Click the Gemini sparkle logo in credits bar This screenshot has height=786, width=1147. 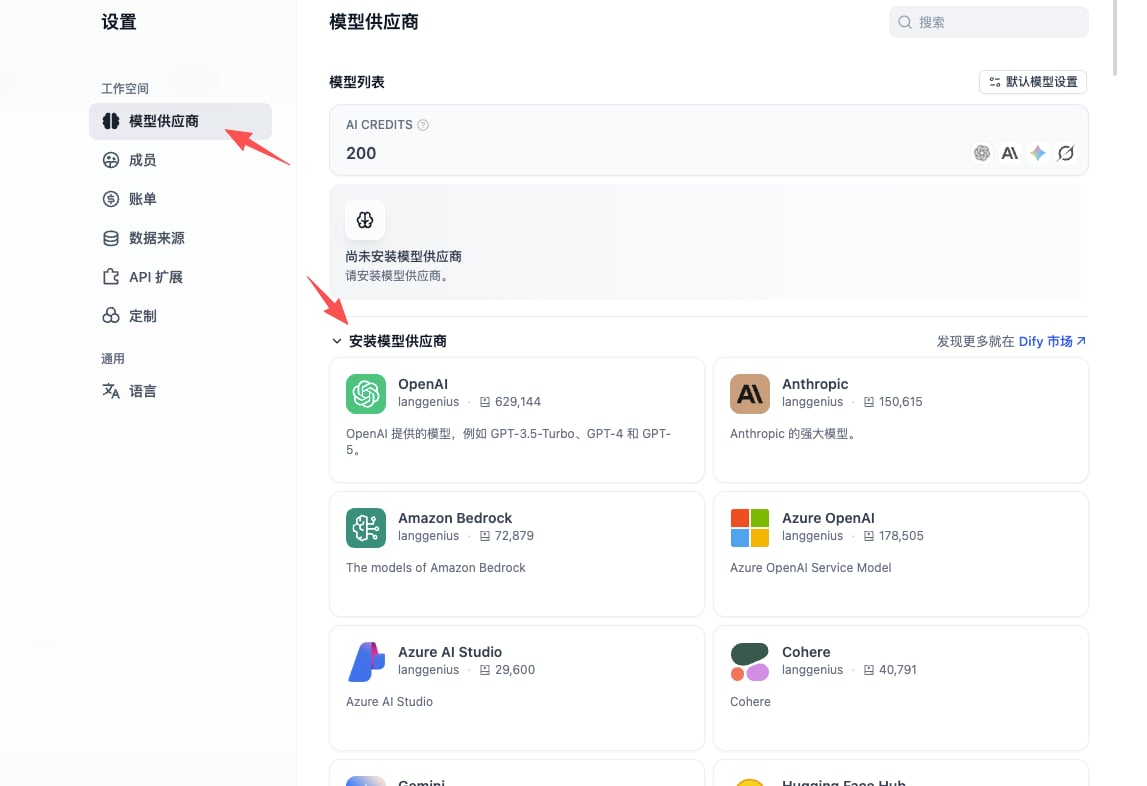1038,153
